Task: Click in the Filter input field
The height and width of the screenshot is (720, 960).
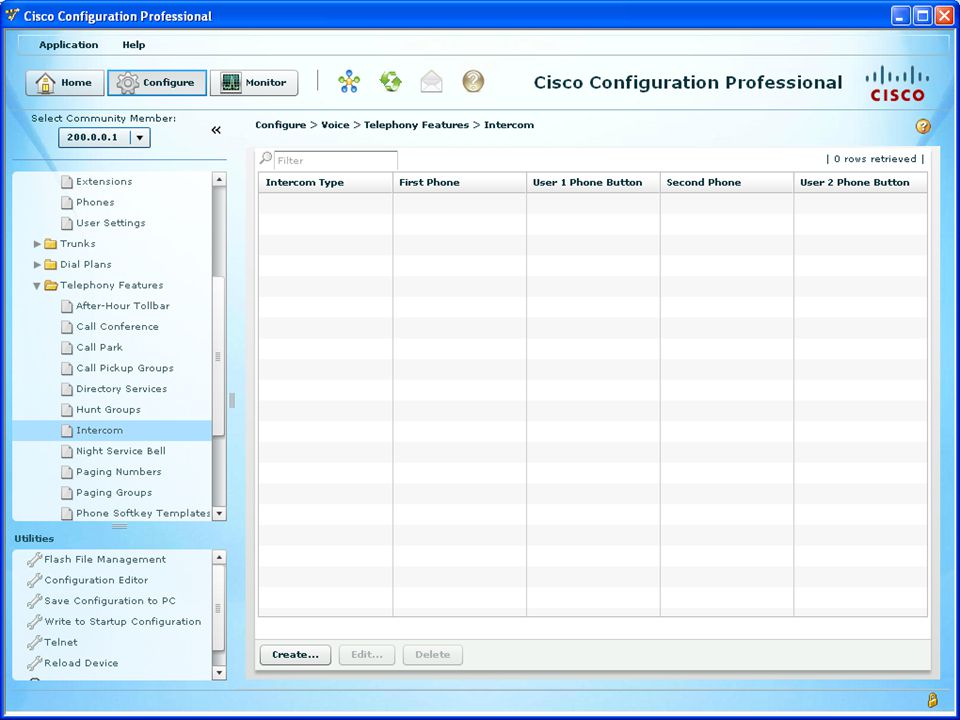Action: click(x=336, y=160)
